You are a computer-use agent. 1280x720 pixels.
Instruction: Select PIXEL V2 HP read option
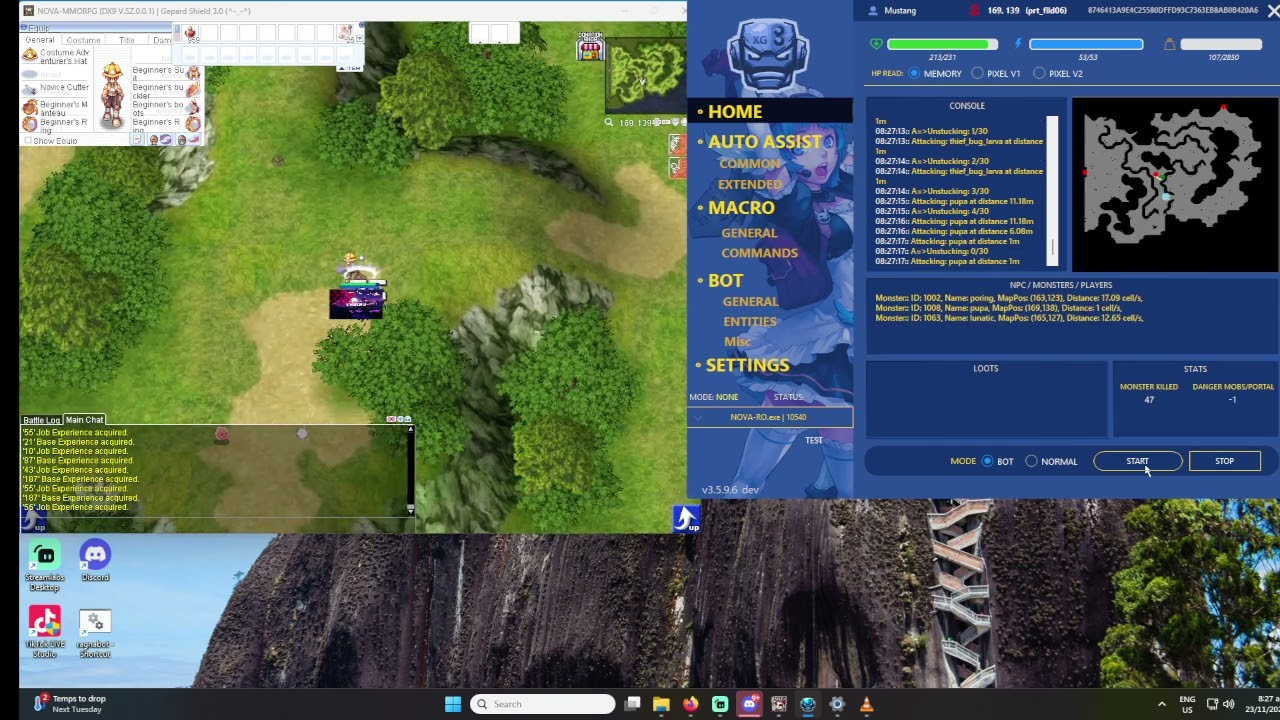pyautogui.click(x=1040, y=73)
